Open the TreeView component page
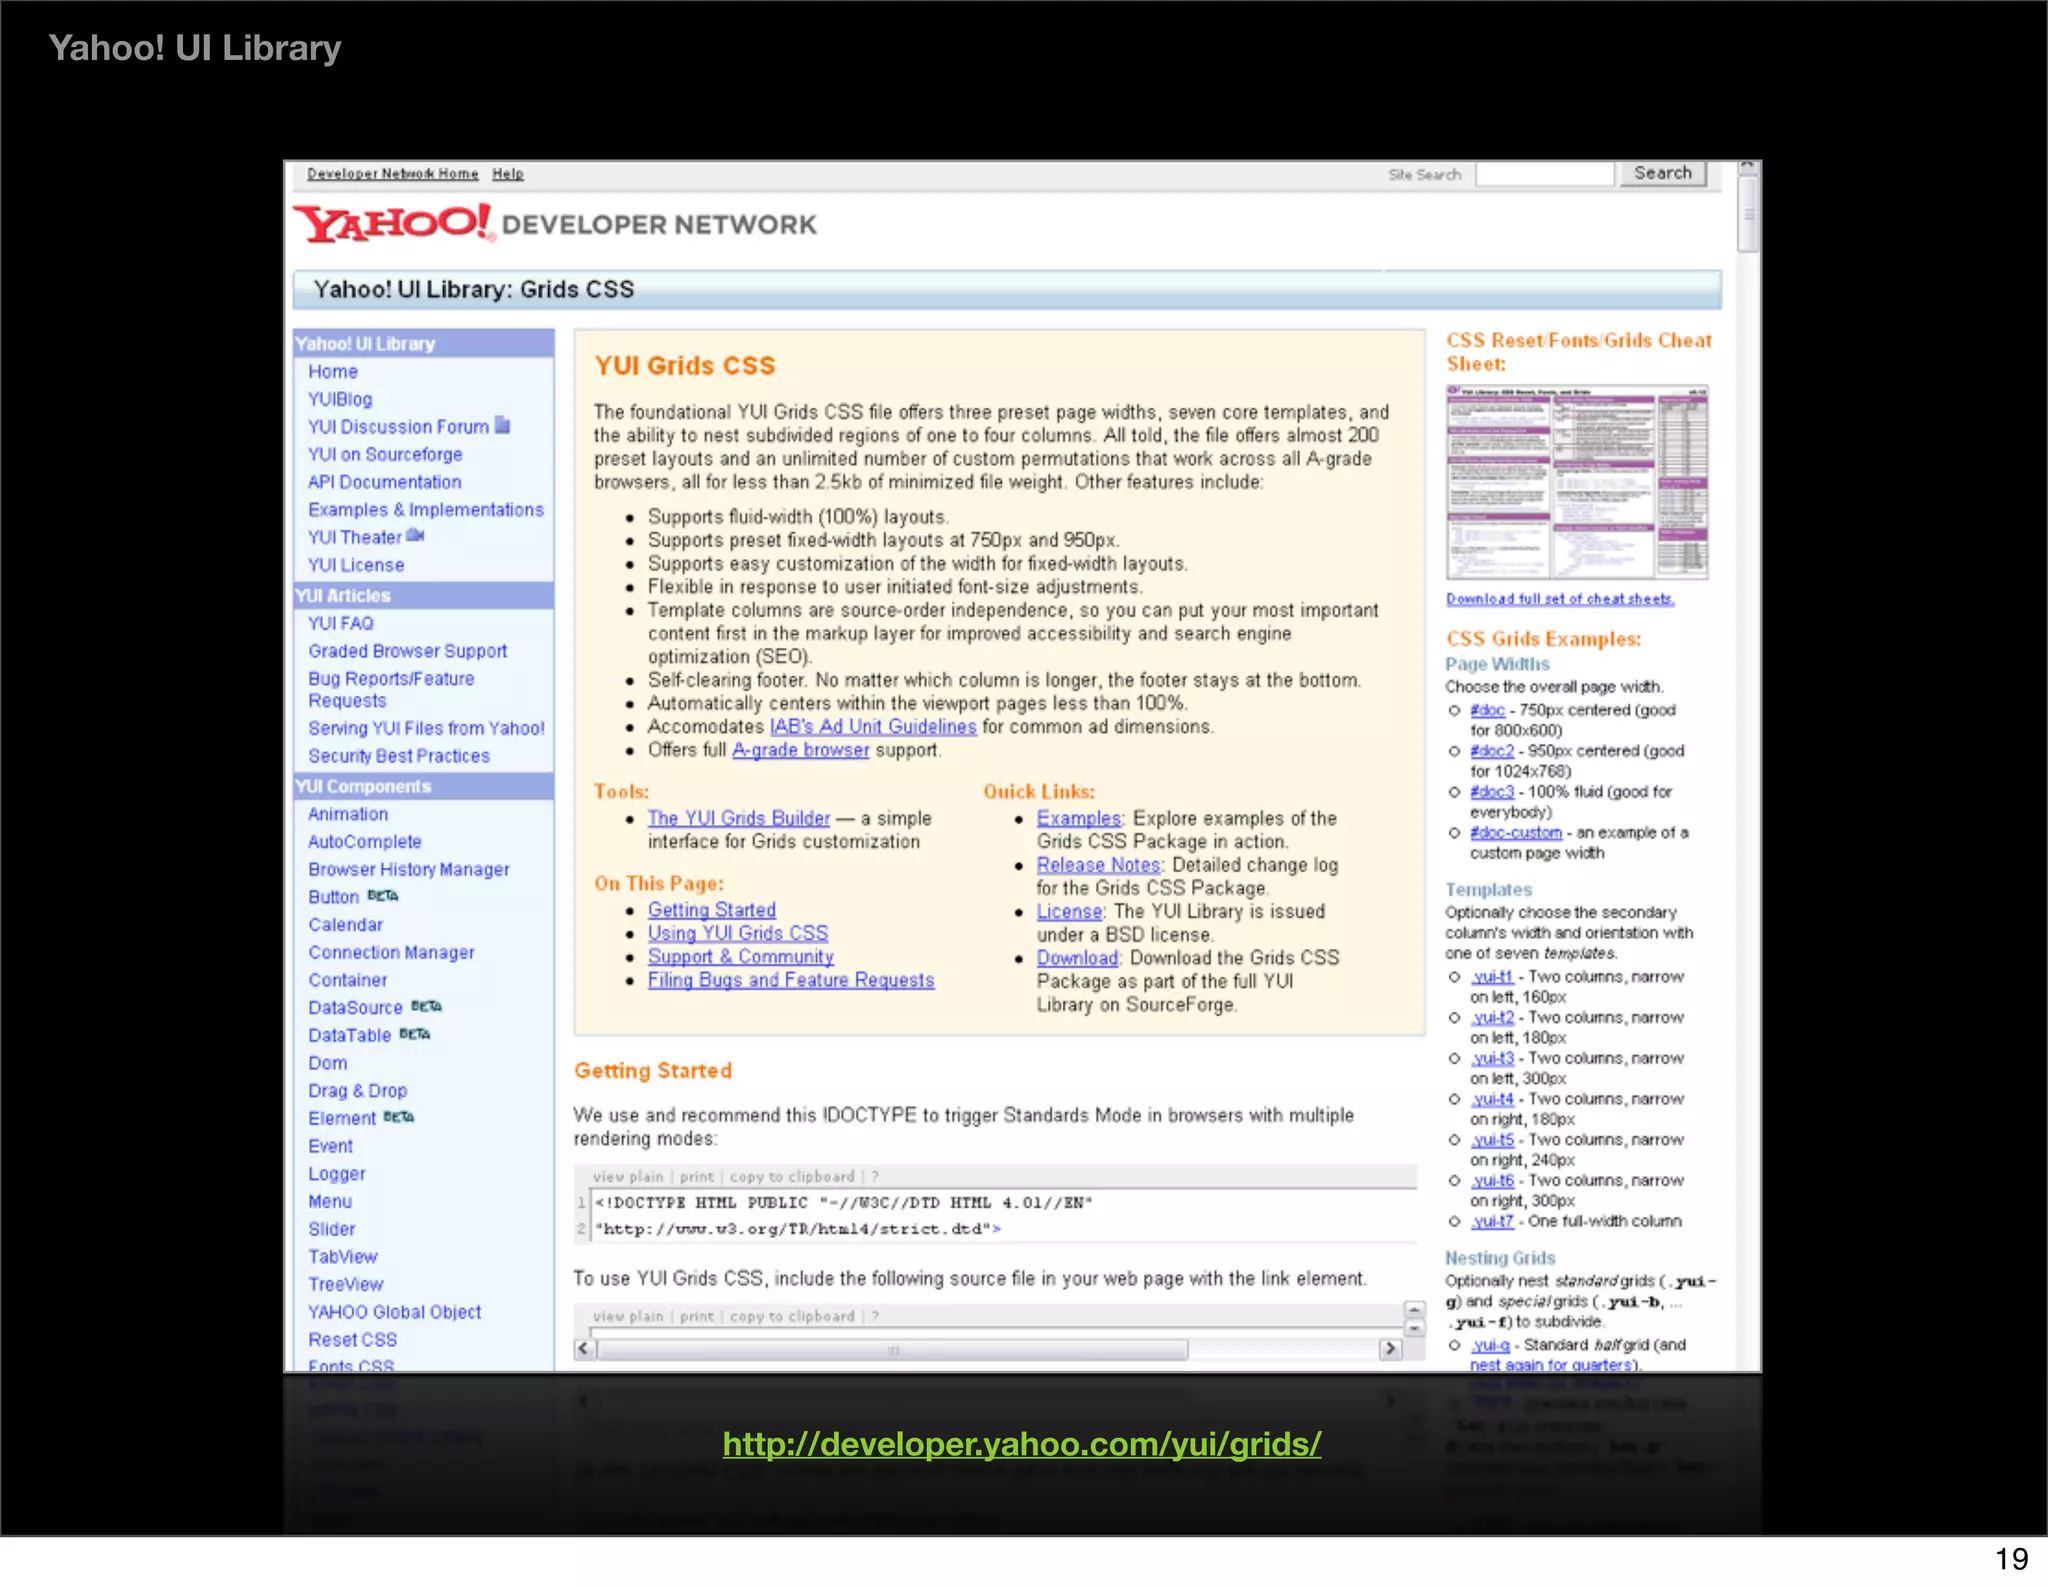2048x1587 pixels. tap(346, 1284)
